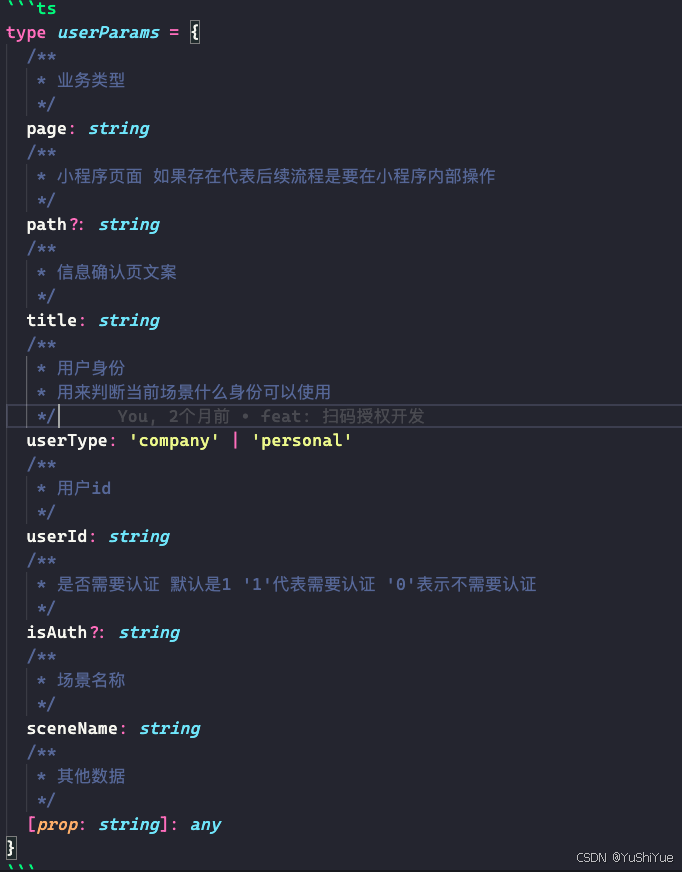Image resolution: width=682 pixels, height=872 pixels.
Task: Click the union pipe between company and personal
Action: point(235,440)
